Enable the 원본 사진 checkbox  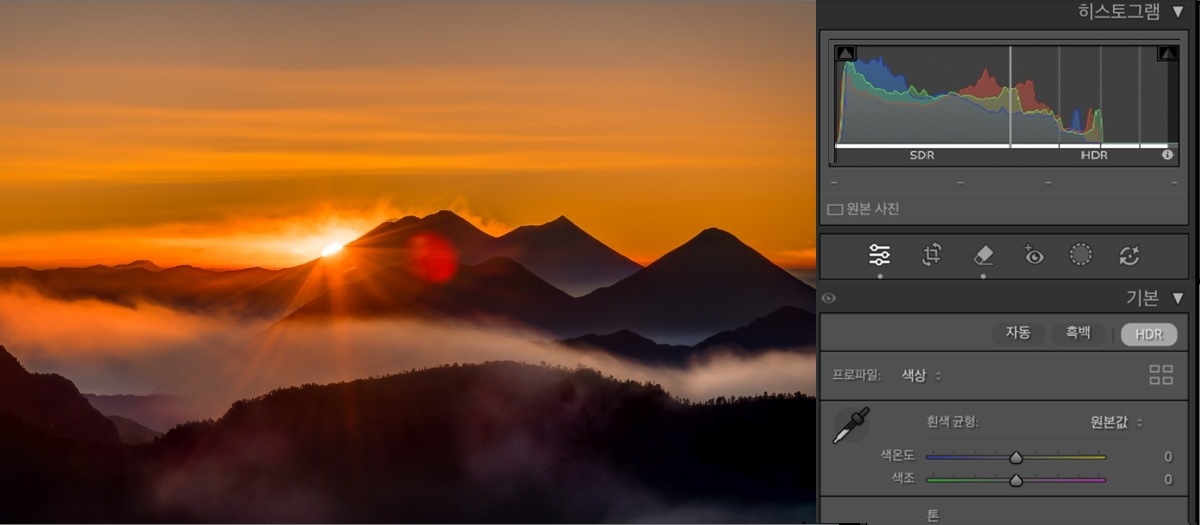tap(834, 209)
